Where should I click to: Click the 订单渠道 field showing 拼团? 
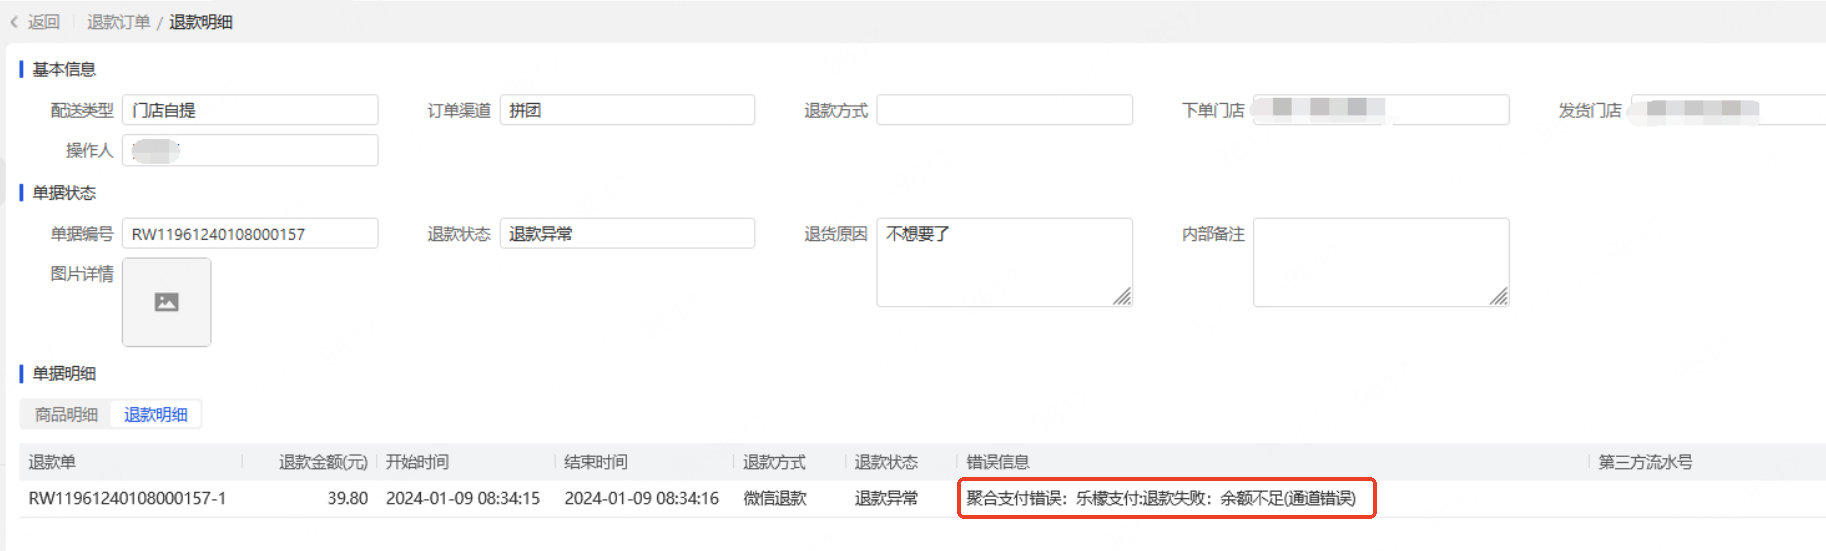(627, 110)
